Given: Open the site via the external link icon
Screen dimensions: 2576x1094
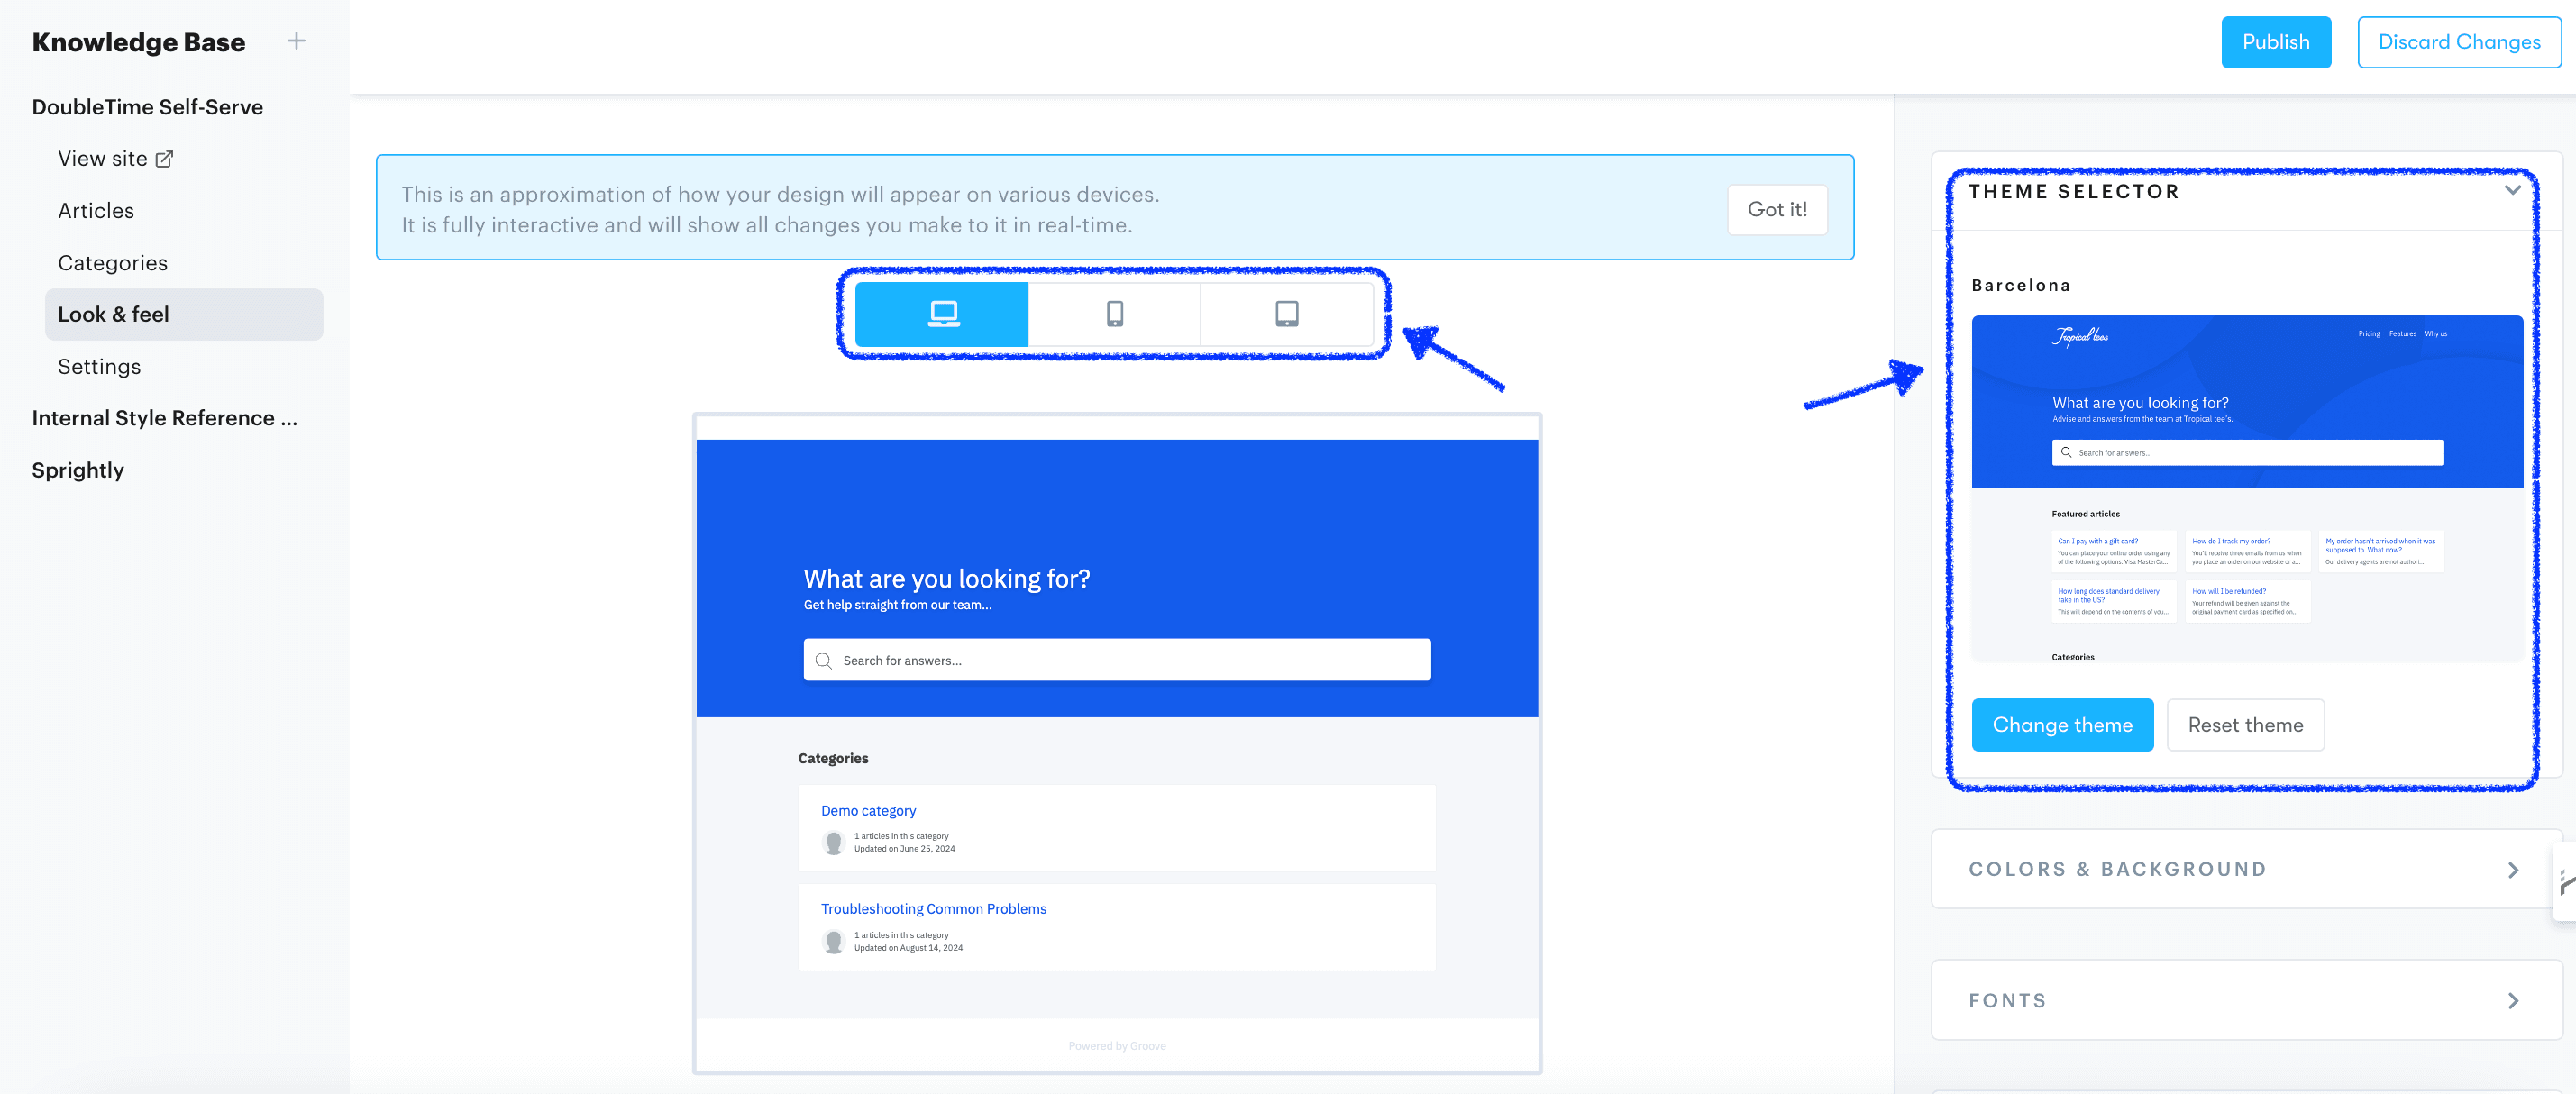Looking at the screenshot, I should [x=164, y=157].
